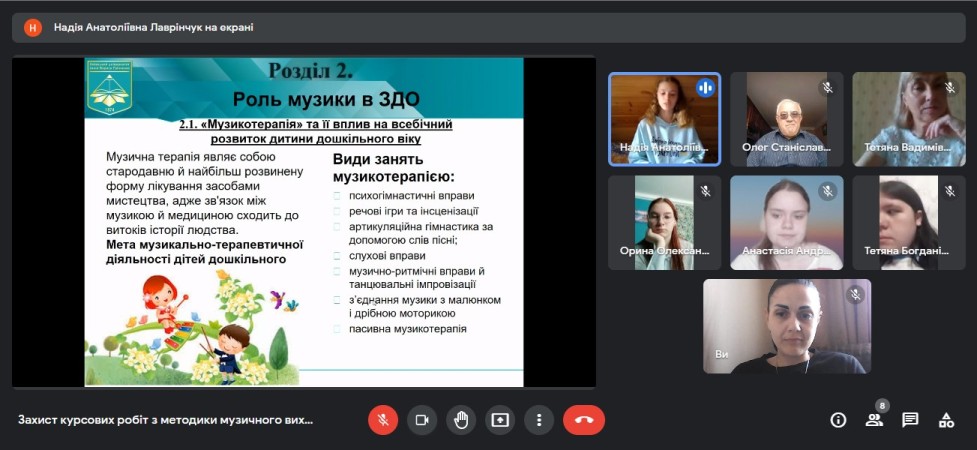Show the participants list with badge 8
The width and height of the screenshot is (977, 450).
(874, 419)
